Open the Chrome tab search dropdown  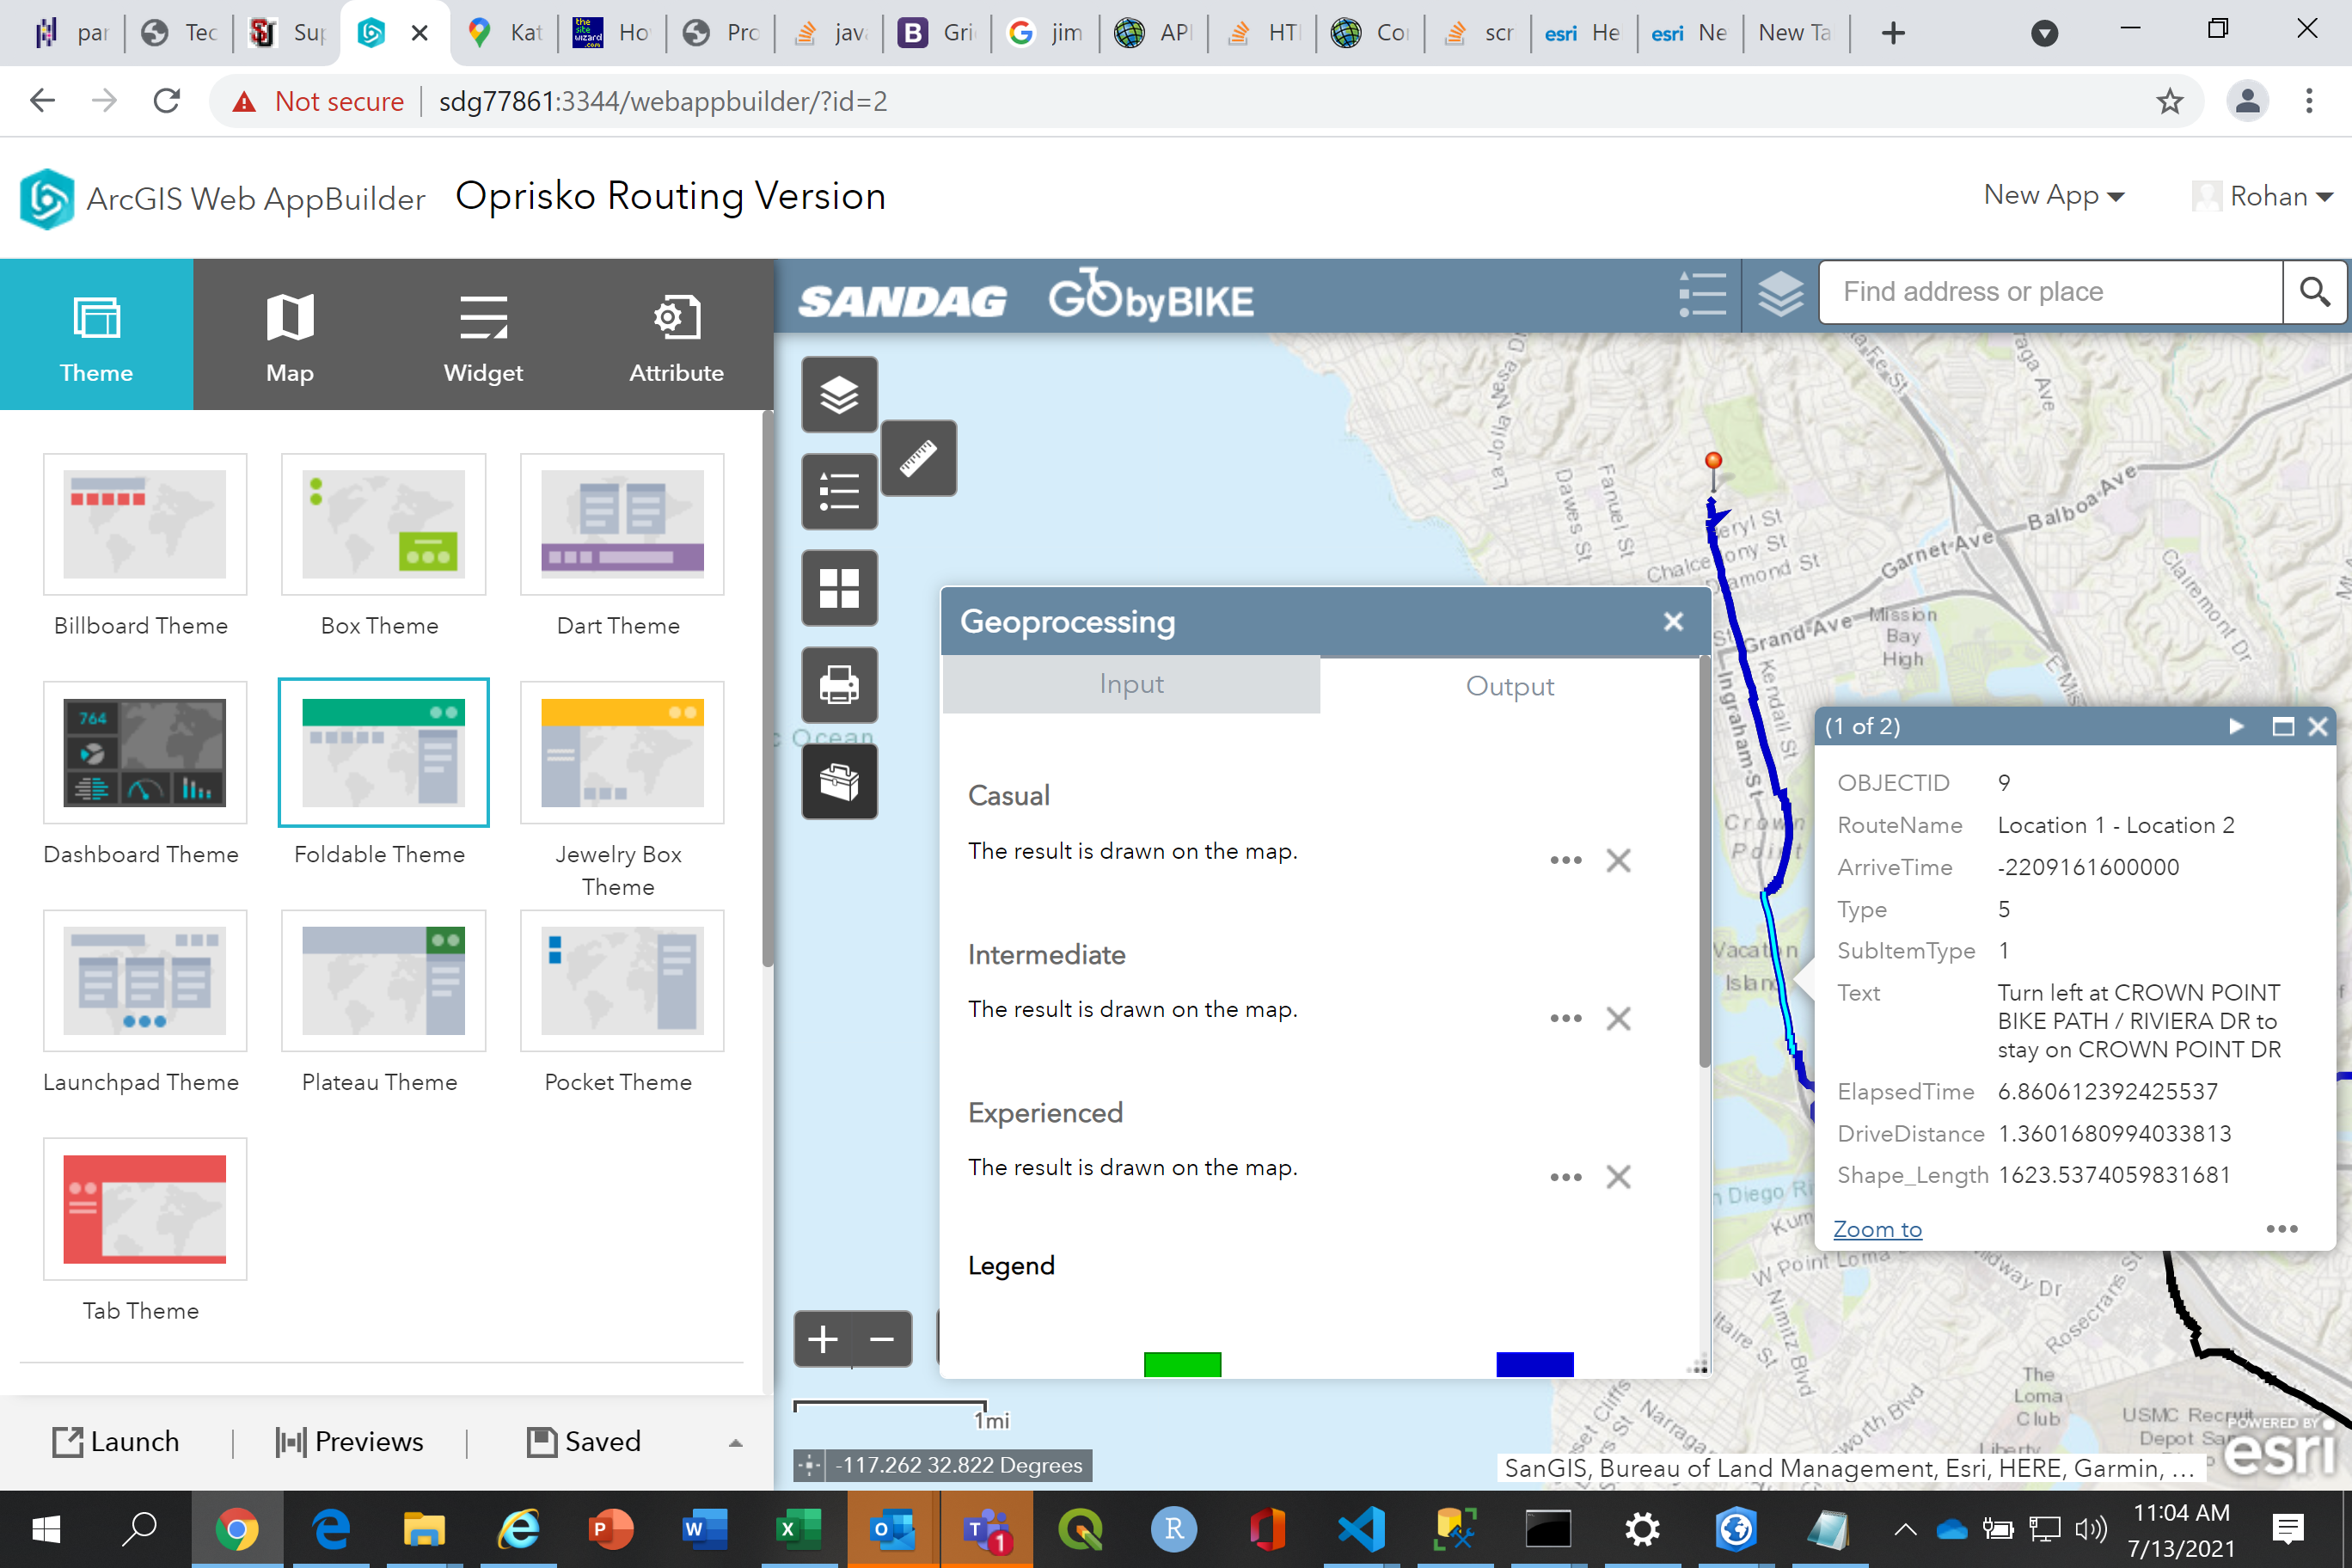[x=2044, y=33]
